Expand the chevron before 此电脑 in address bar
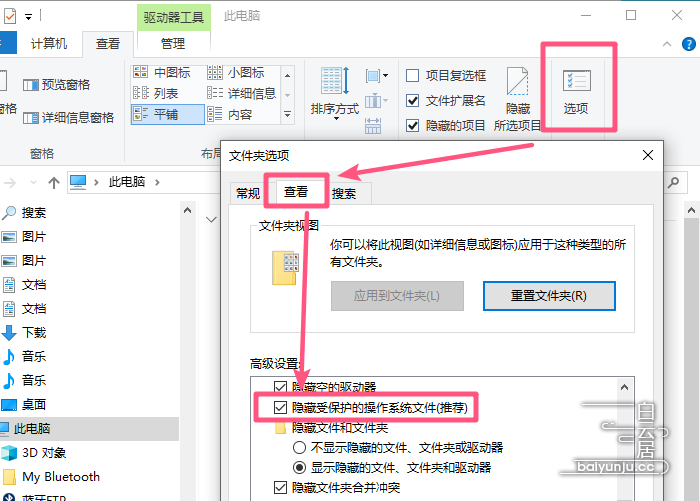This screenshot has width=700, height=501. (96, 182)
